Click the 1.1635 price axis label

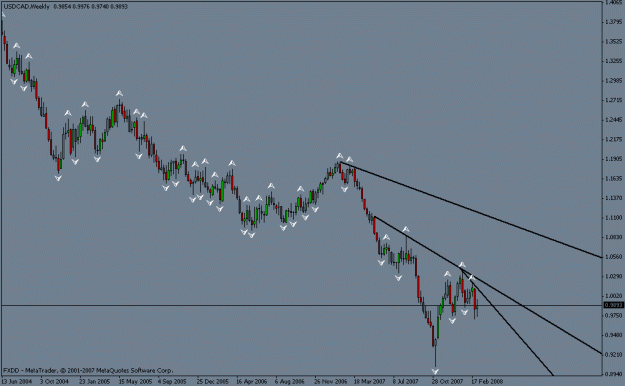pyautogui.click(x=613, y=178)
